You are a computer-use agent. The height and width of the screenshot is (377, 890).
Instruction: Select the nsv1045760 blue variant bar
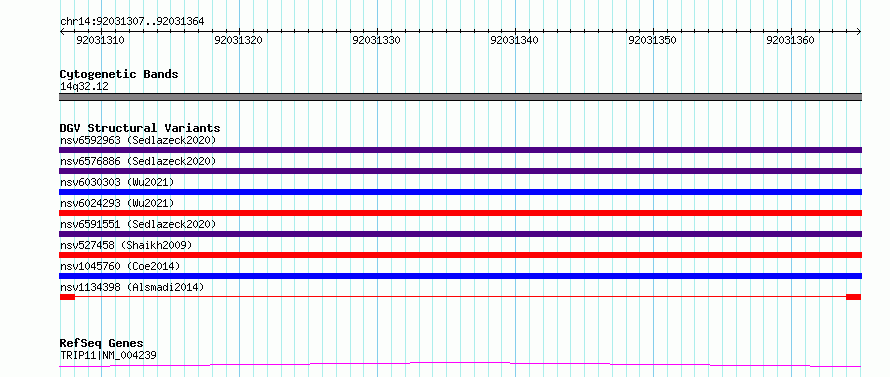(460, 276)
